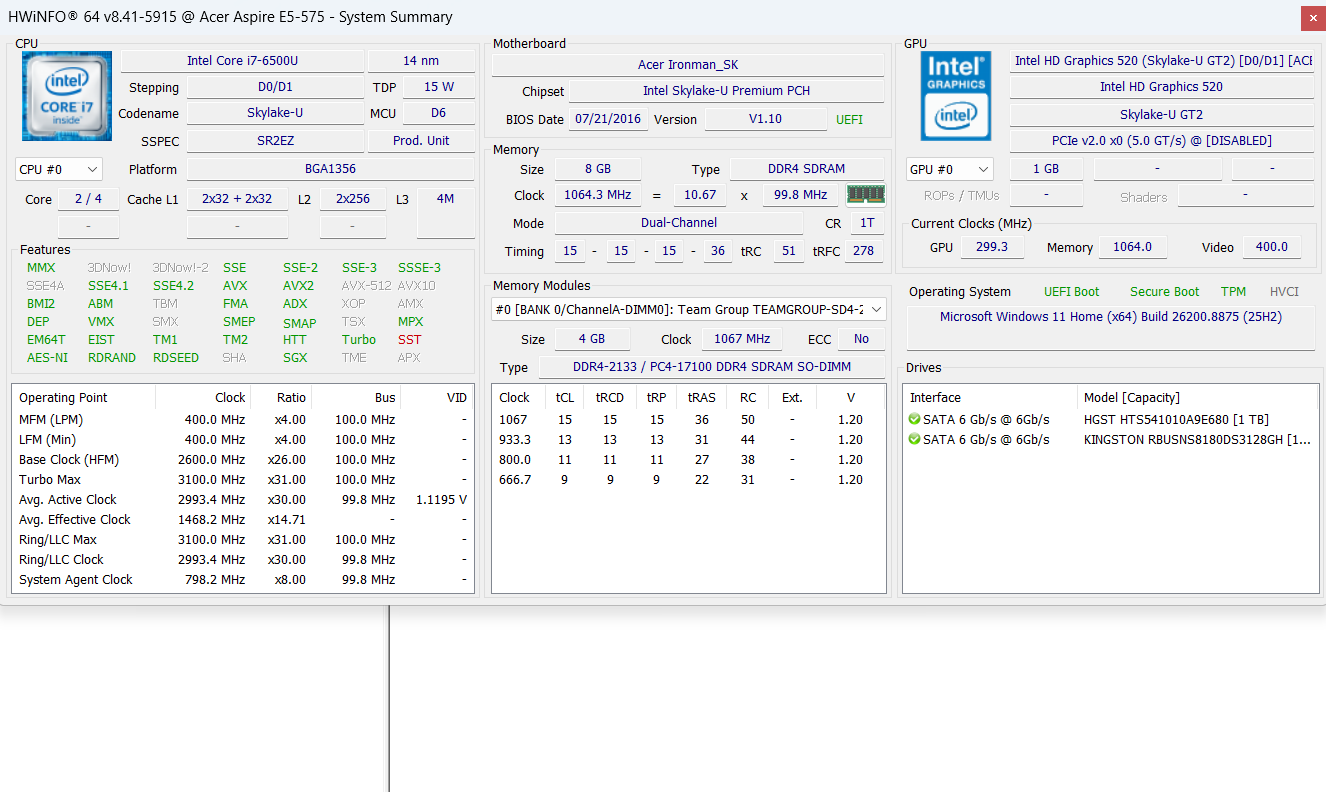Click the Acer Ironman_SK motherboard field
The height and width of the screenshot is (792, 1326).
688,64
